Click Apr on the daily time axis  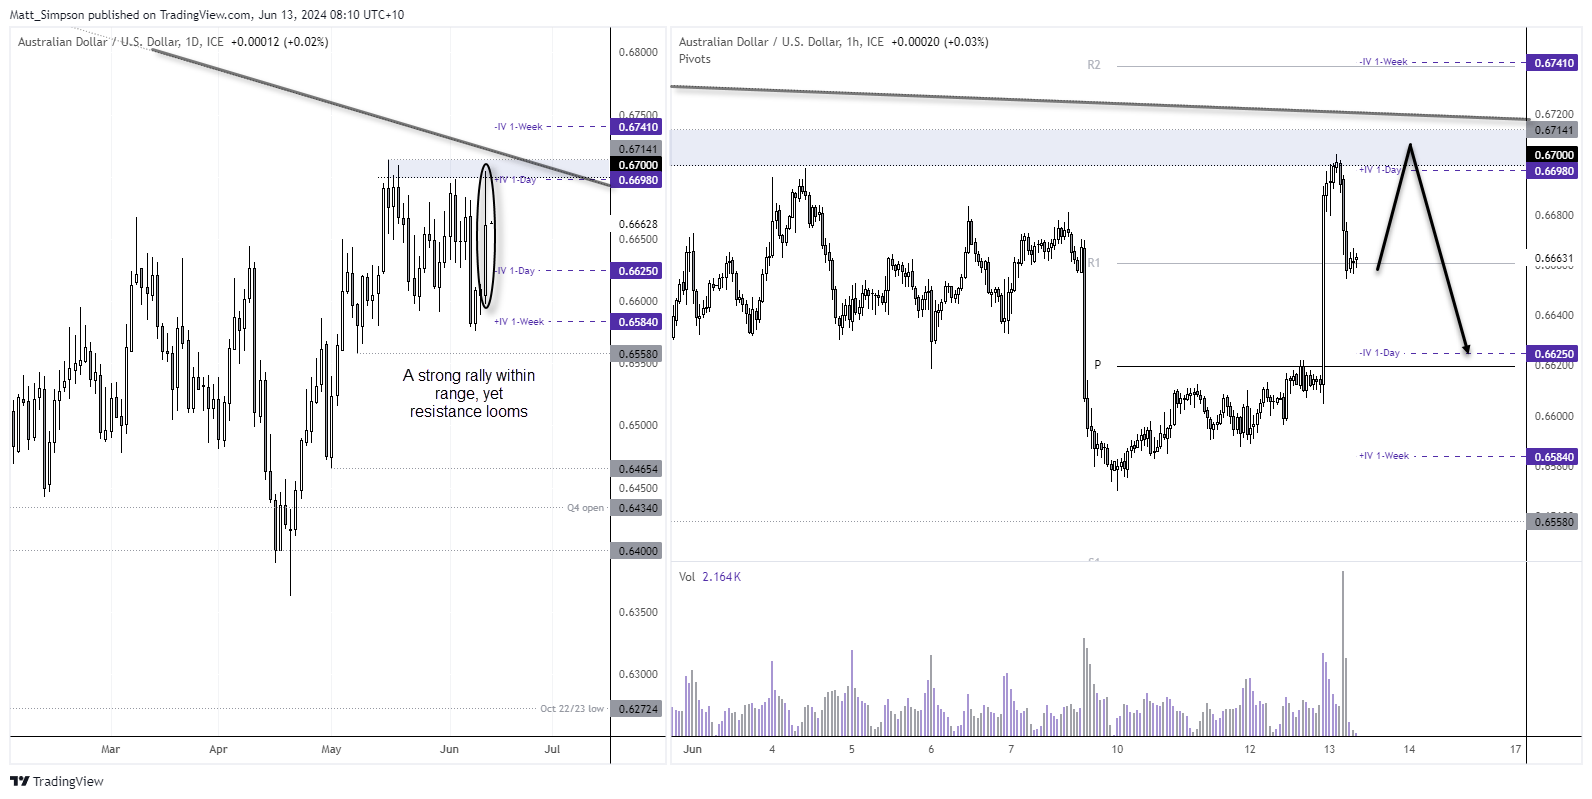coord(218,749)
